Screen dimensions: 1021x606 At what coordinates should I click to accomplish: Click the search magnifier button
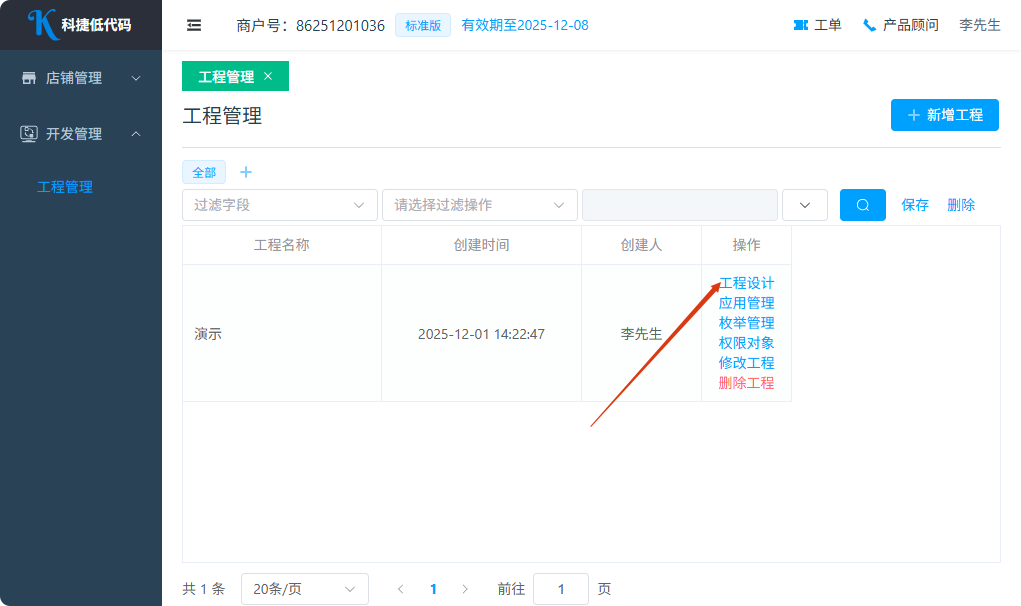tap(862, 205)
